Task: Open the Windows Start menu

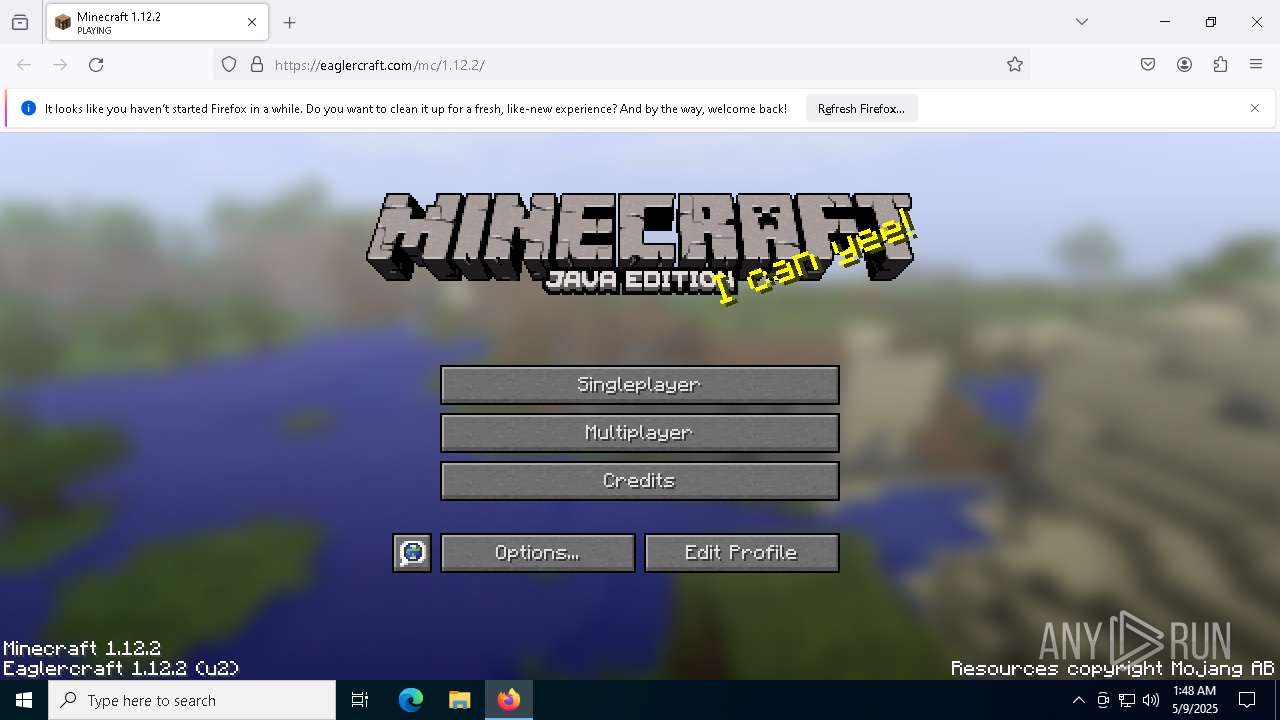Action: pyautogui.click(x=24, y=700)
